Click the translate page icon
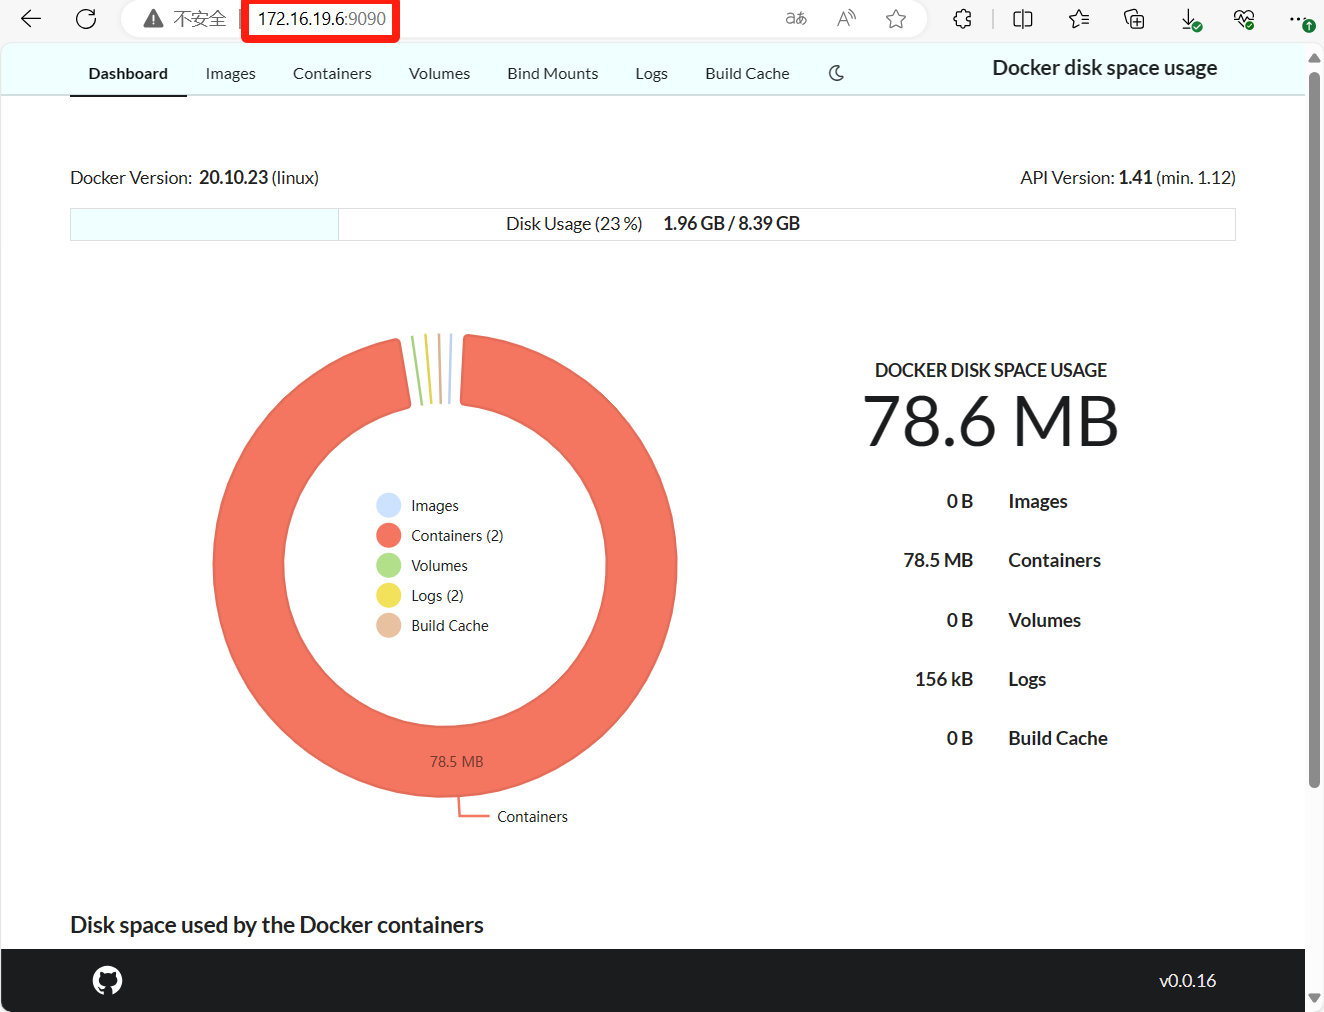The width and height of the screenshot is (1324, 1012). pyautogui.click(x=796, y=19)
